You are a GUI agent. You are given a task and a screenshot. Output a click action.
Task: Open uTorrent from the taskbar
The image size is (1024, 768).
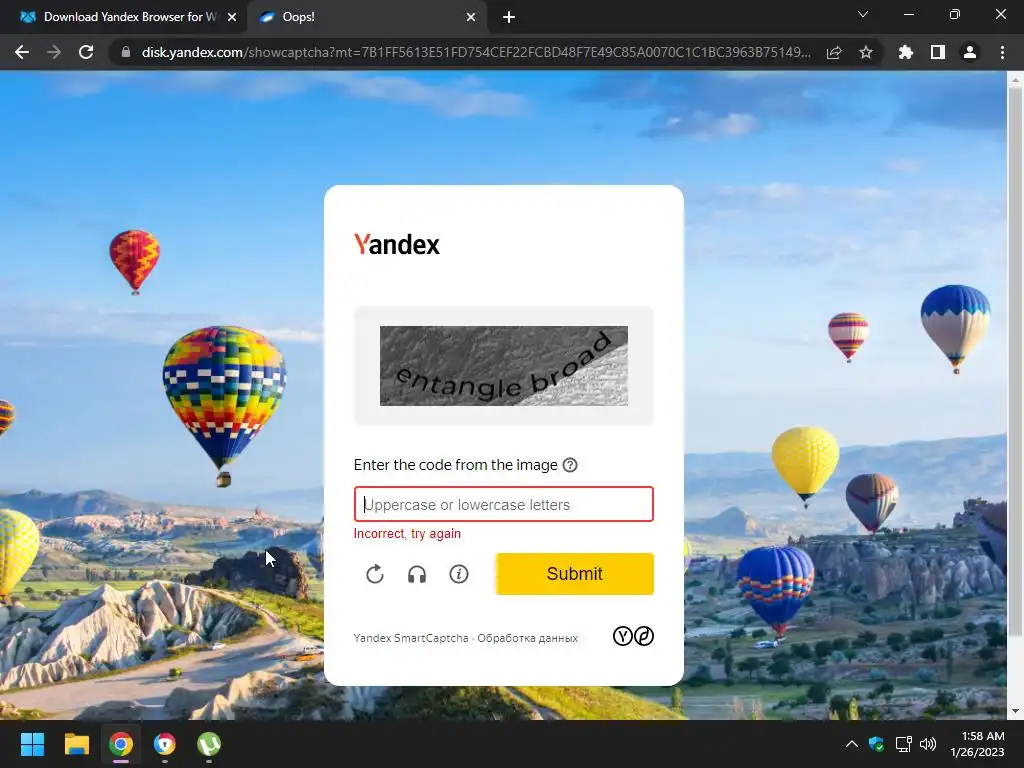click(x=209, y=744)
